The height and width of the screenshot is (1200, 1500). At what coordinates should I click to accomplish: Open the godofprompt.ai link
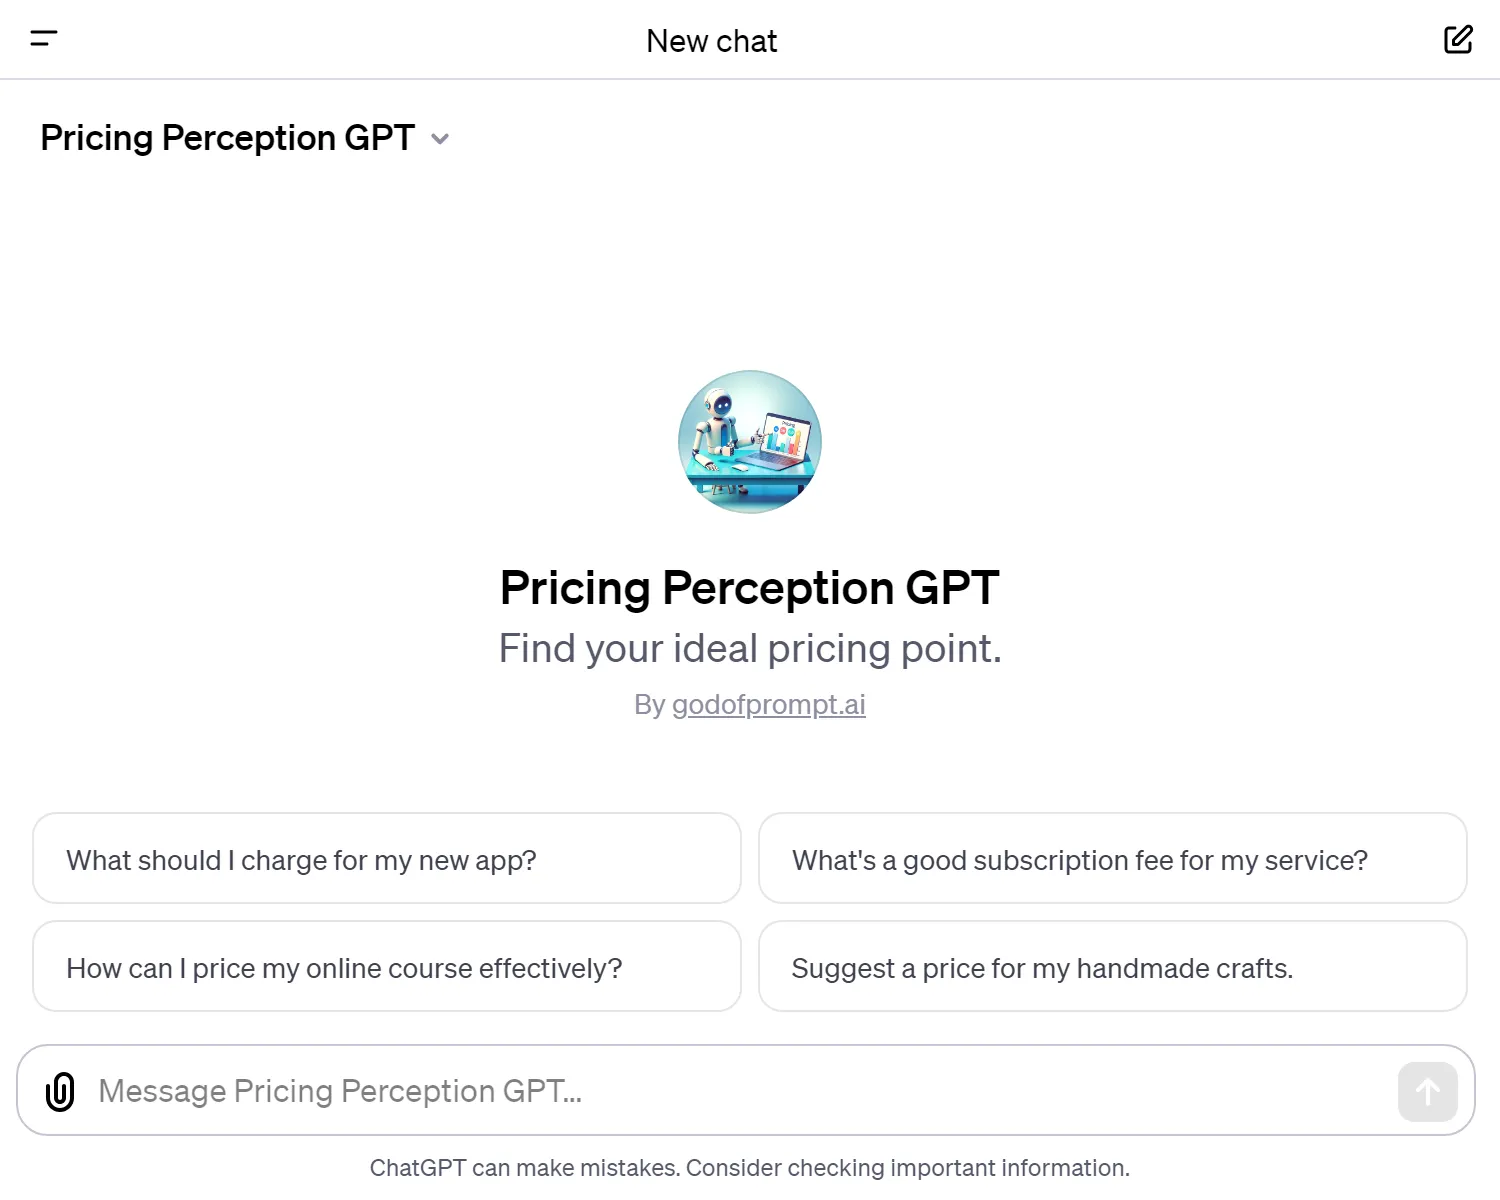tap(768, 704)
